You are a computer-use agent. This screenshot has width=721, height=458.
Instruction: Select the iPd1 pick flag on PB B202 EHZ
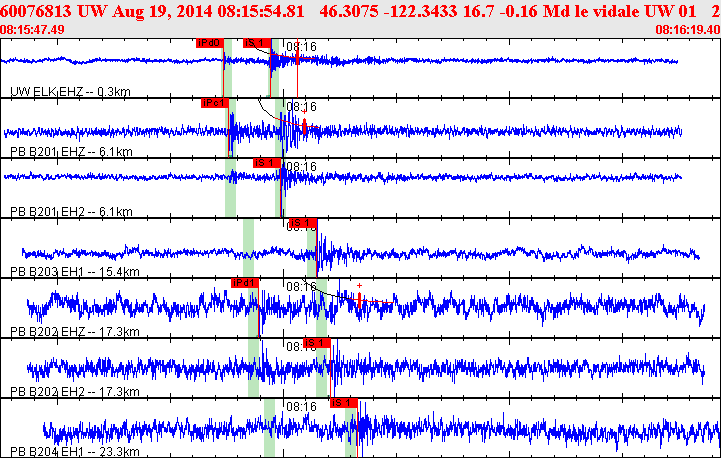pos(245,283)
